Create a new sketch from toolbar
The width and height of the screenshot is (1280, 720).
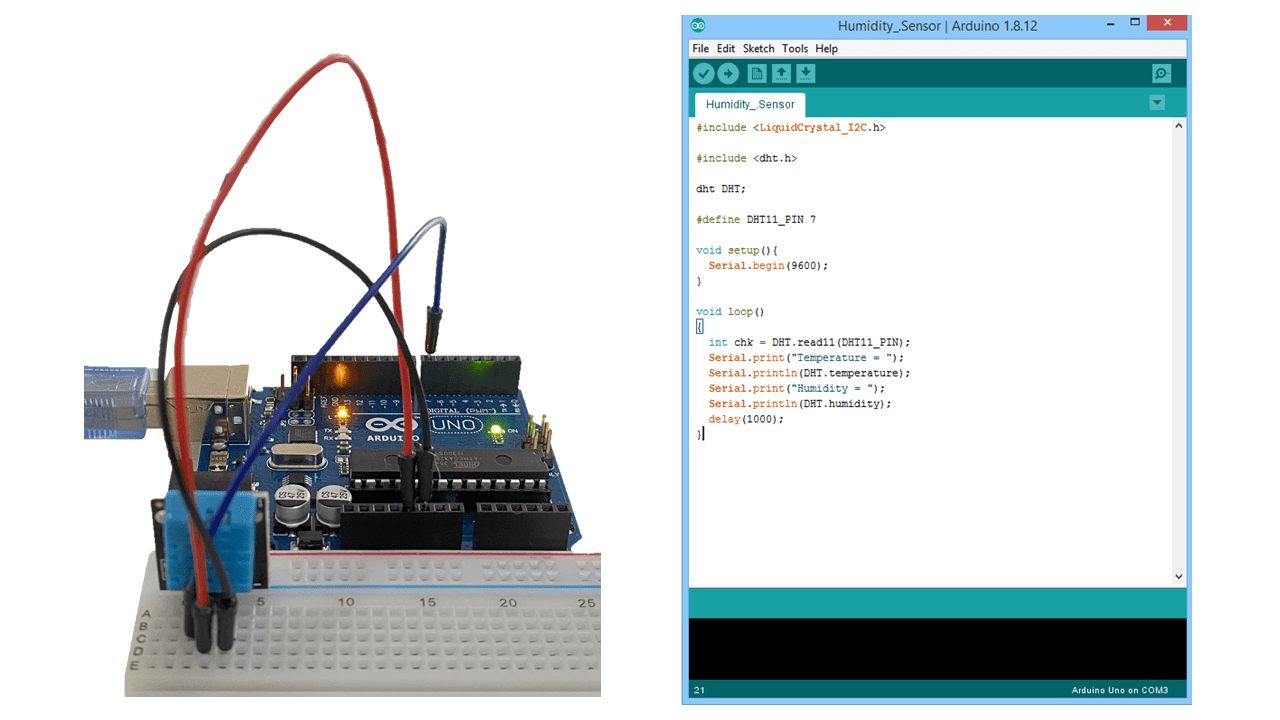point(757,73)
